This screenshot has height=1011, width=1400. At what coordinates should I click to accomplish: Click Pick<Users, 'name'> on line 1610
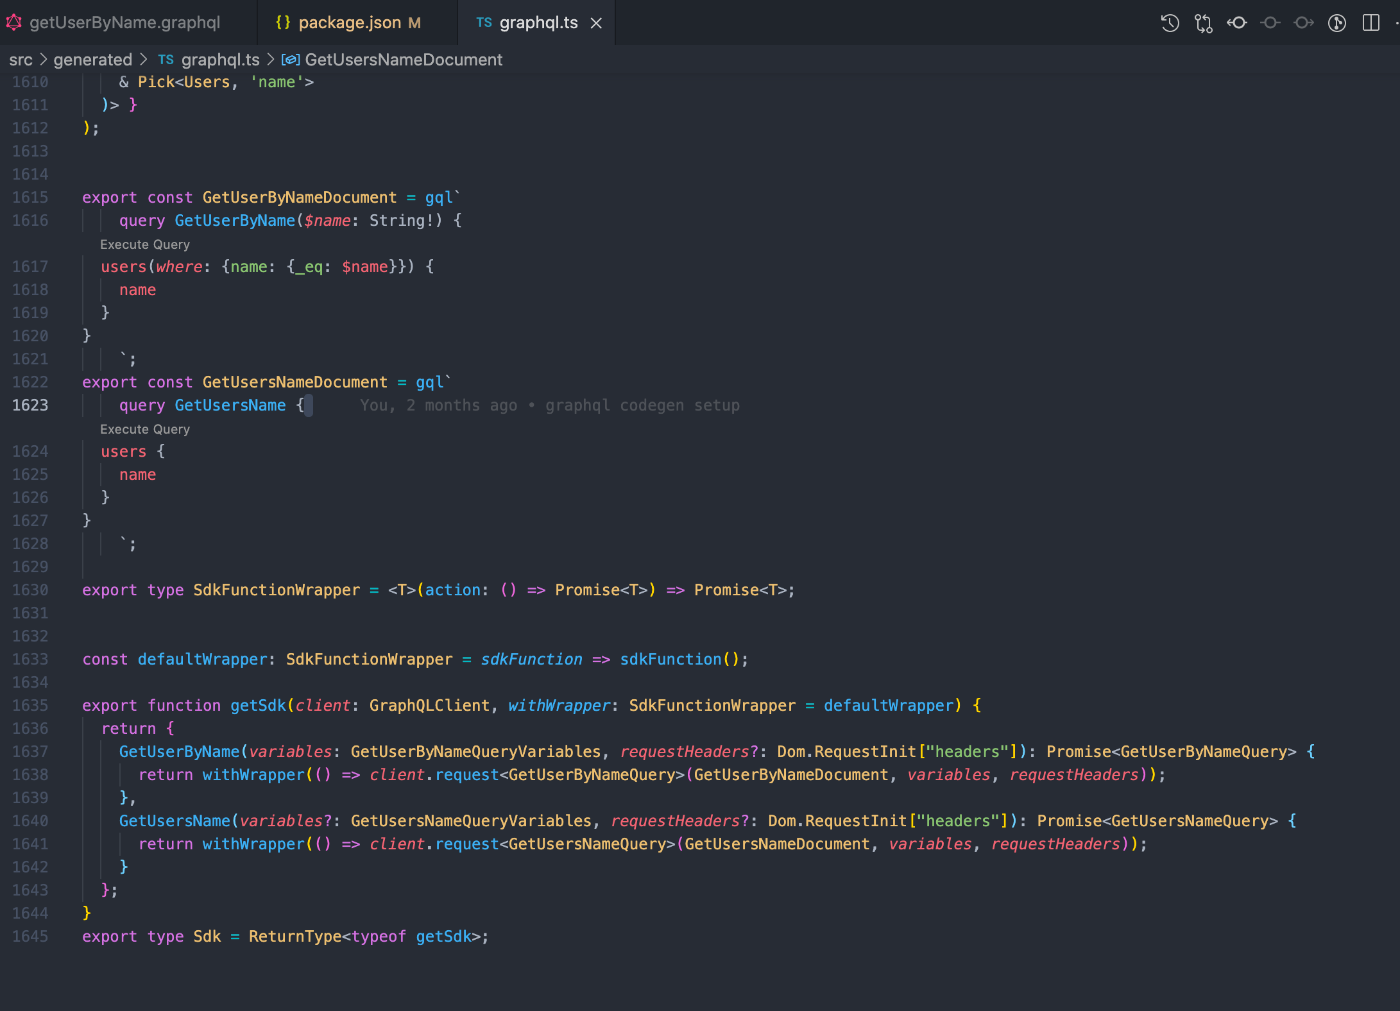(226, 82)
